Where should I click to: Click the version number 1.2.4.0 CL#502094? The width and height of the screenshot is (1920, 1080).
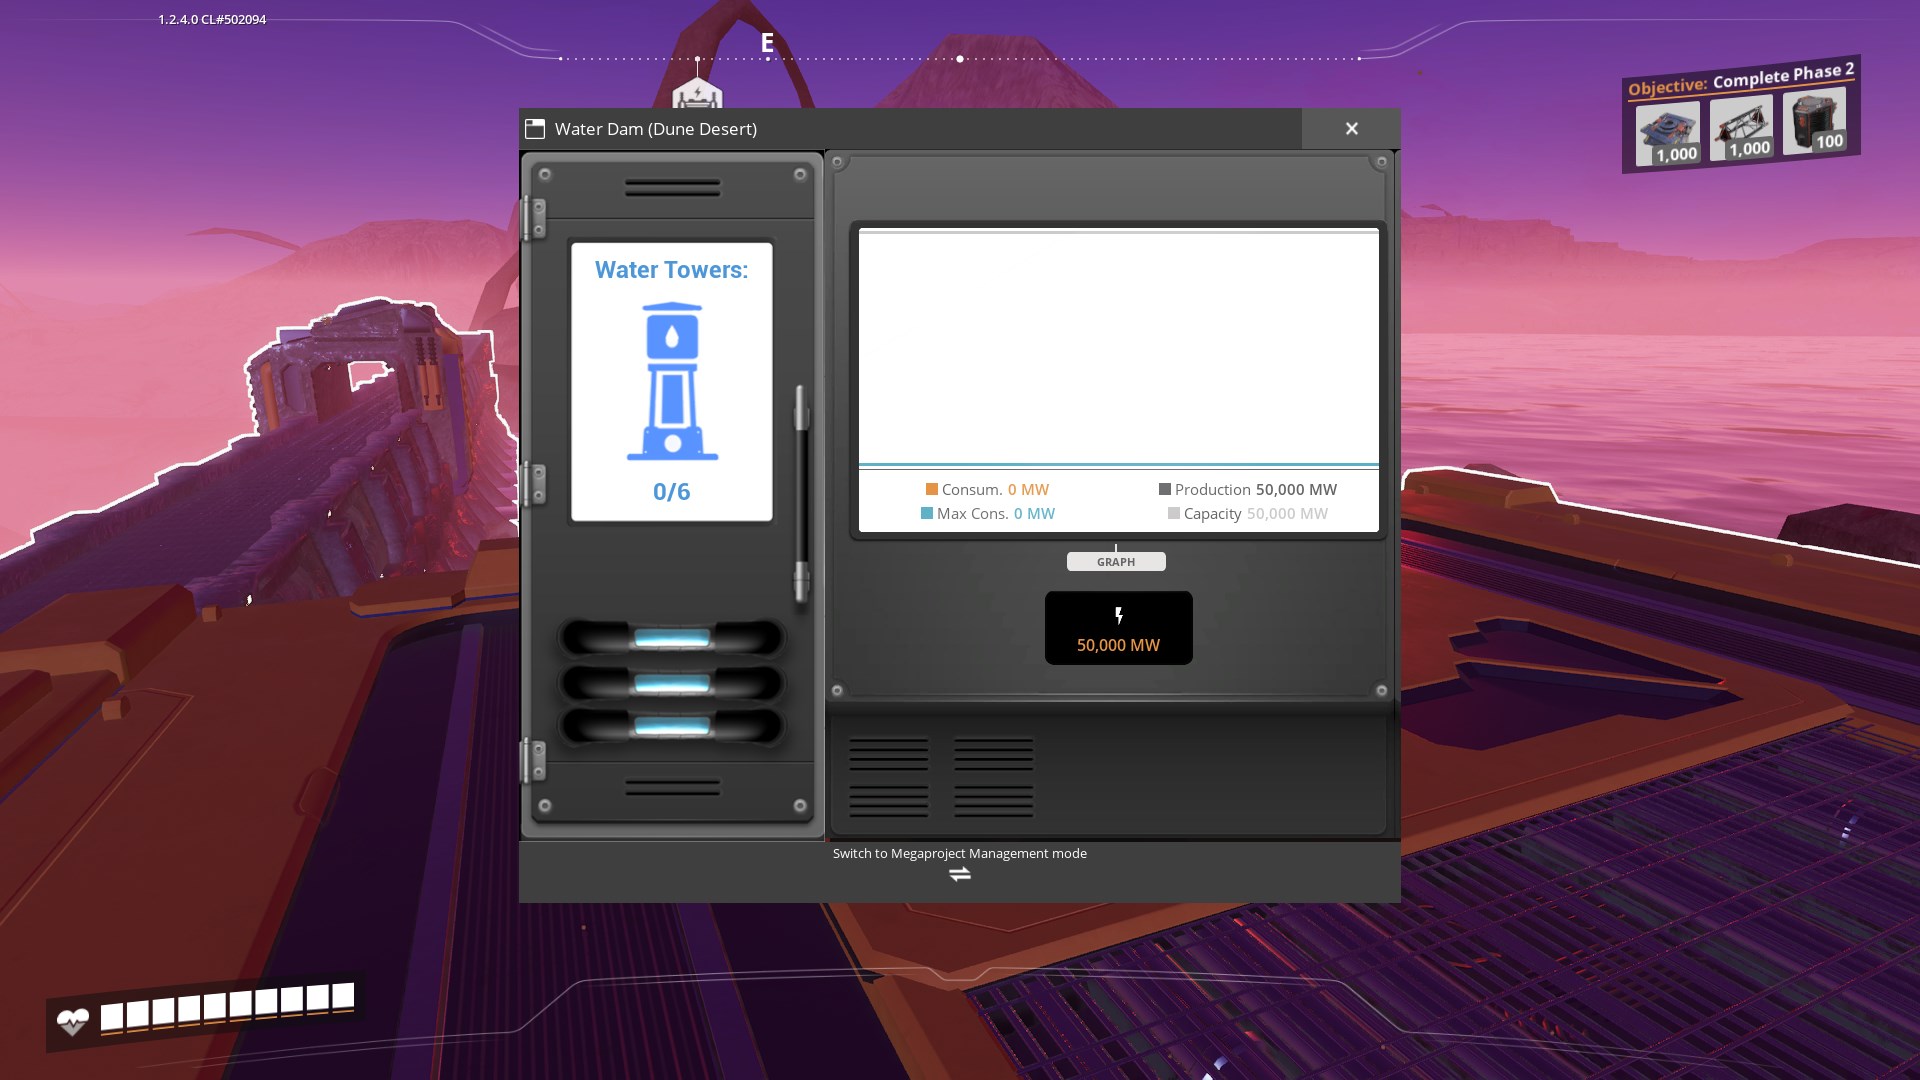click(212, 19)
